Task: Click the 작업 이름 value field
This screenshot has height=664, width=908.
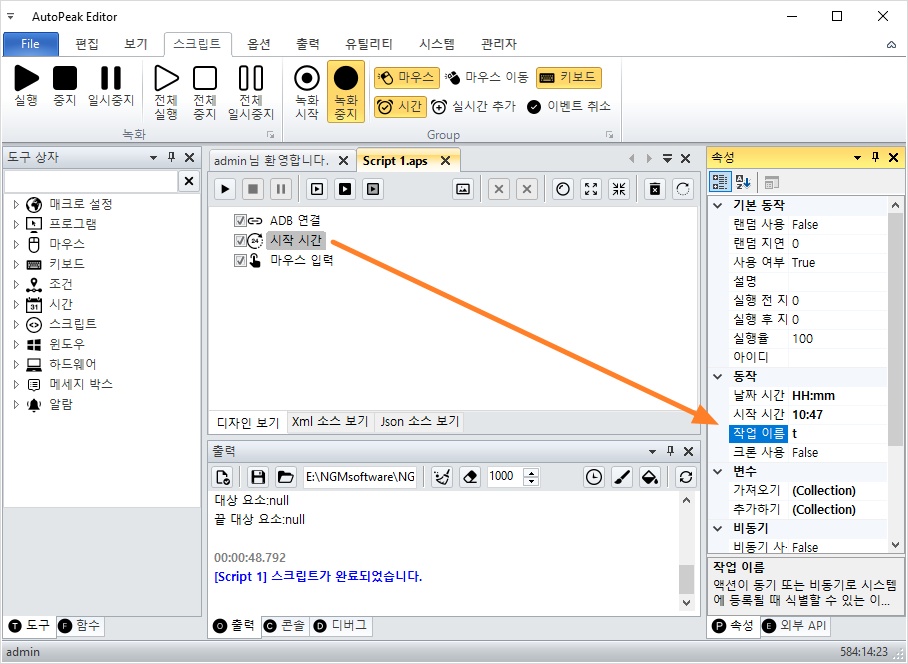Action: coord(837,434)
